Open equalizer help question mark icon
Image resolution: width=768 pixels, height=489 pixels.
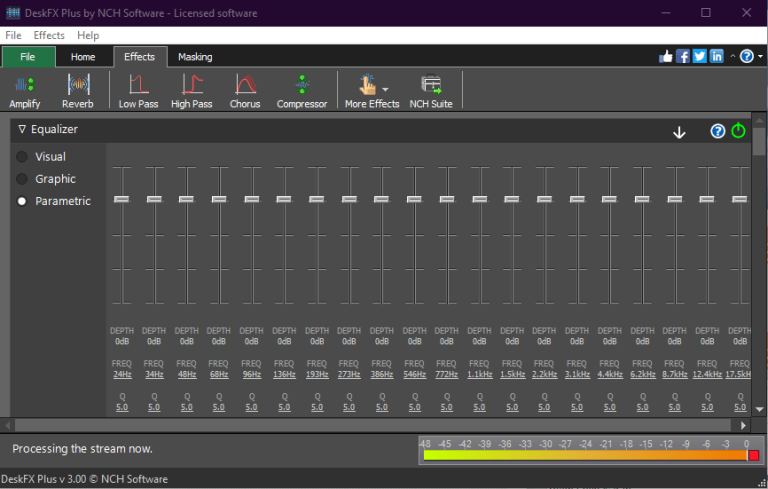click(717, 131)
